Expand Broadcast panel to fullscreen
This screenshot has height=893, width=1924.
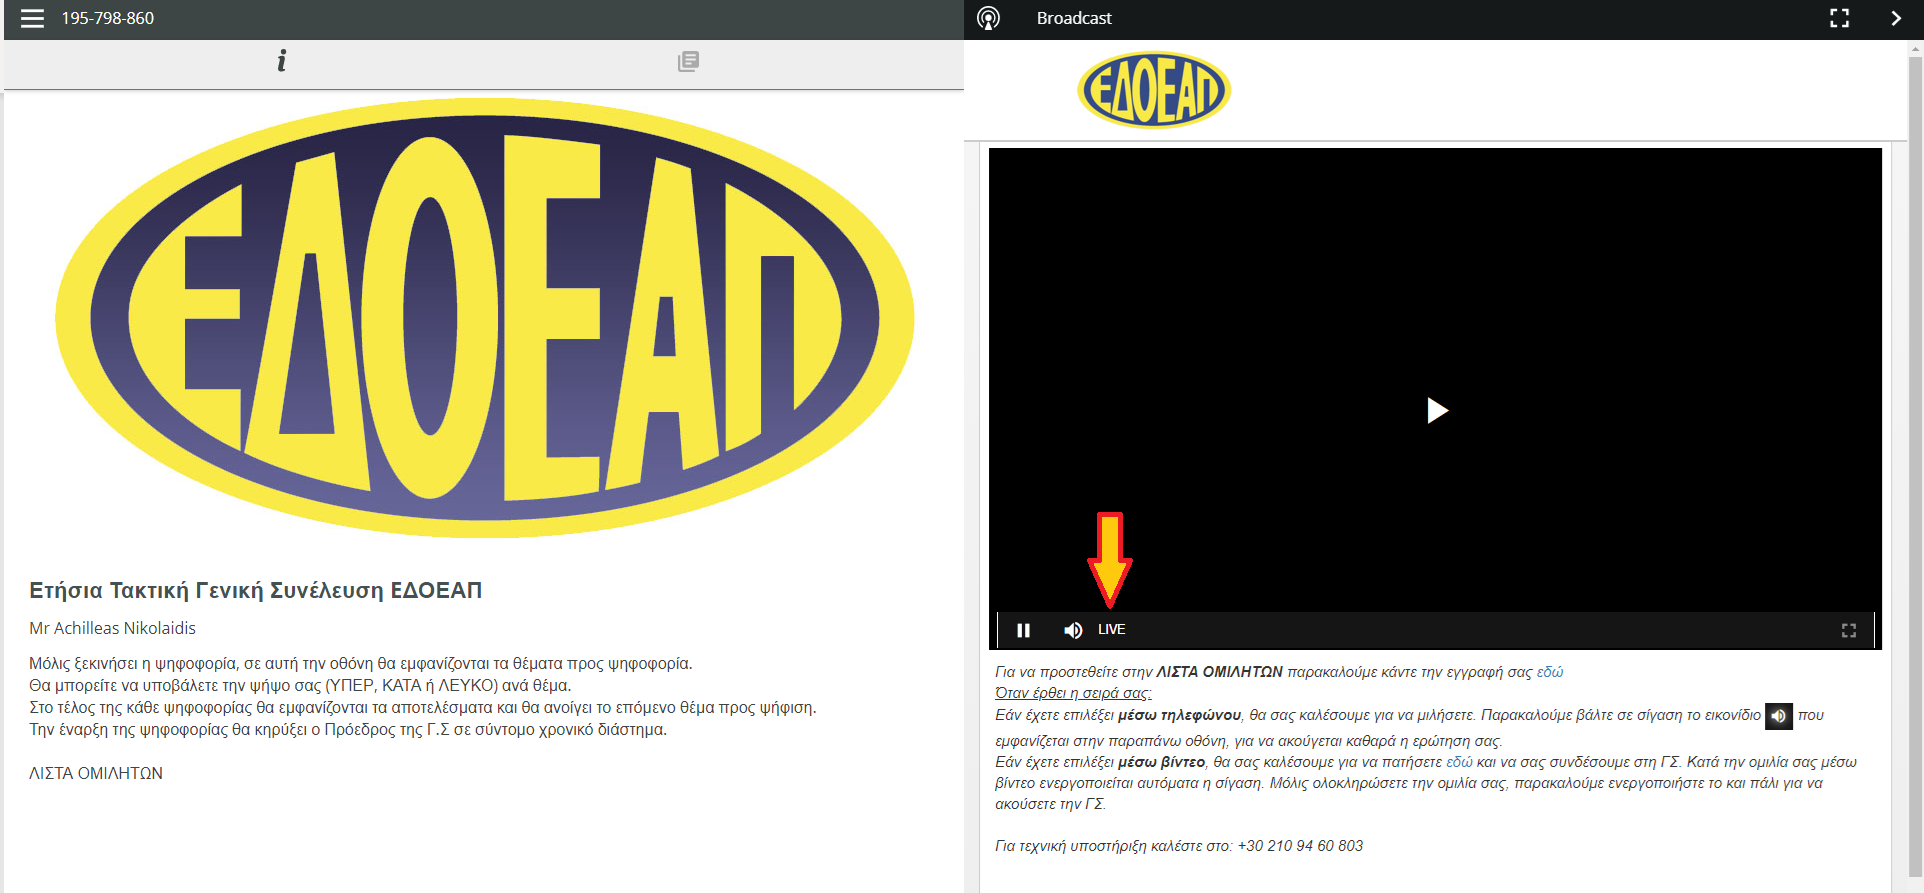(x=1839, y=18)
